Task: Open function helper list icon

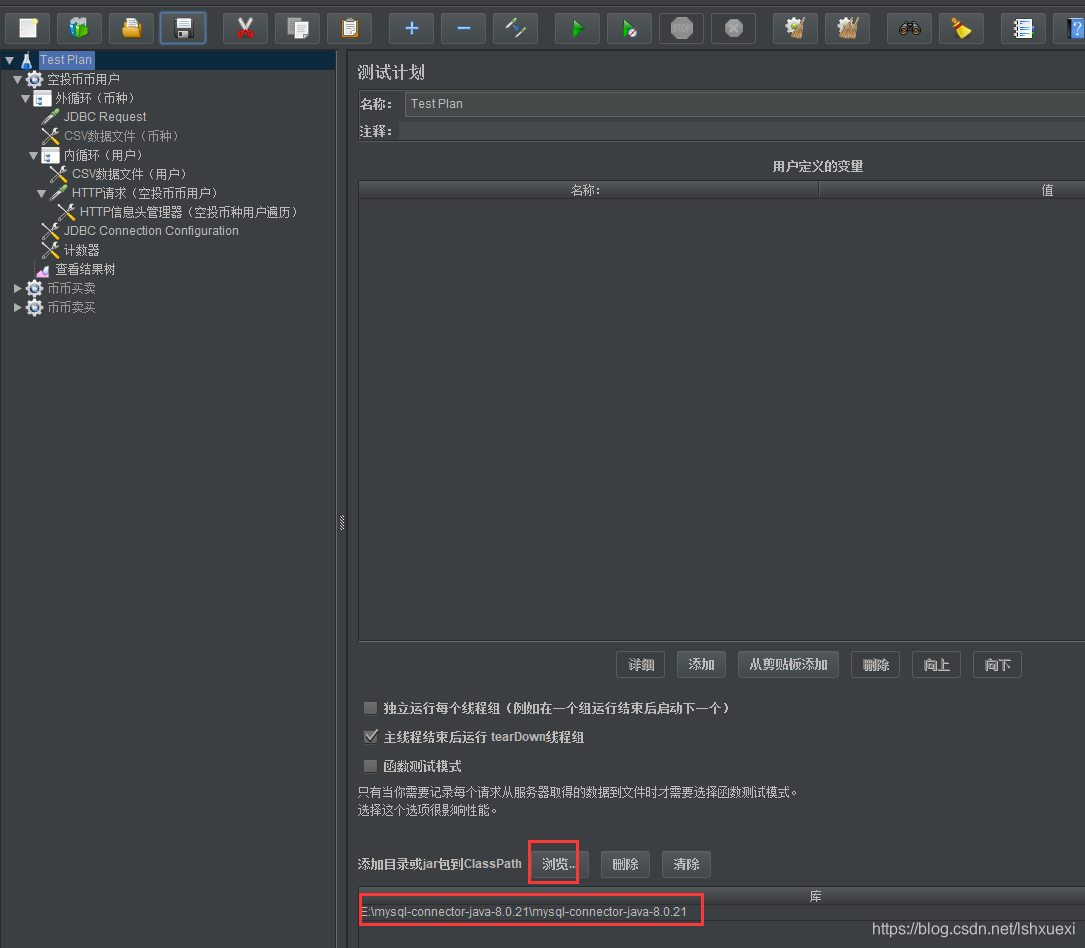Action: [1023, 28]
